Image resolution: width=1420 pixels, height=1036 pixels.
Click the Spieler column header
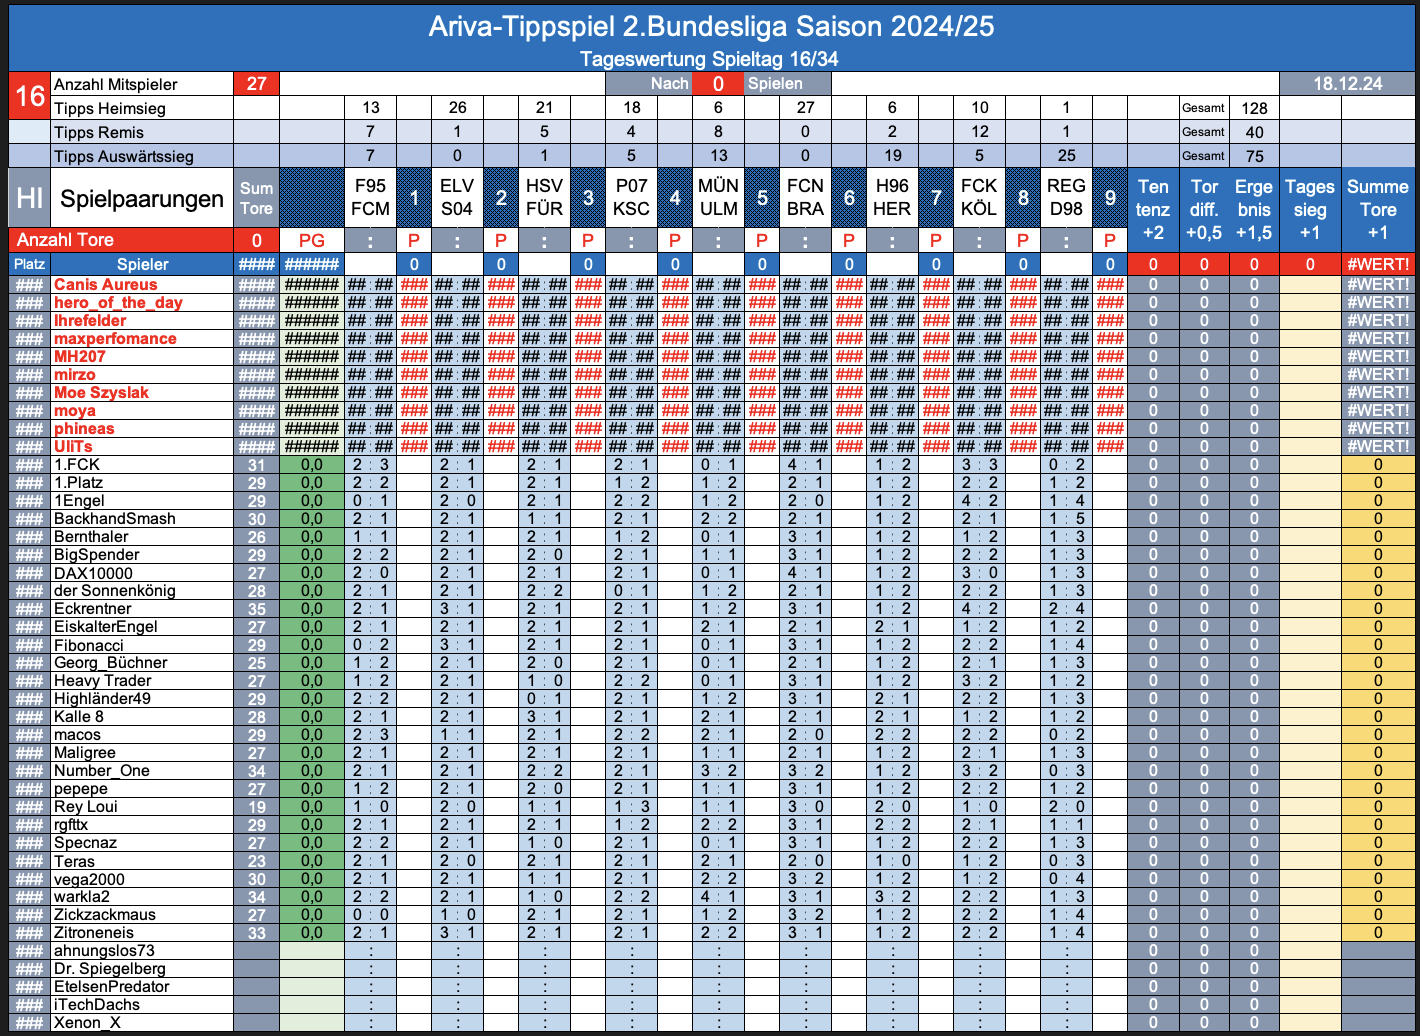(x=142, y=264)
